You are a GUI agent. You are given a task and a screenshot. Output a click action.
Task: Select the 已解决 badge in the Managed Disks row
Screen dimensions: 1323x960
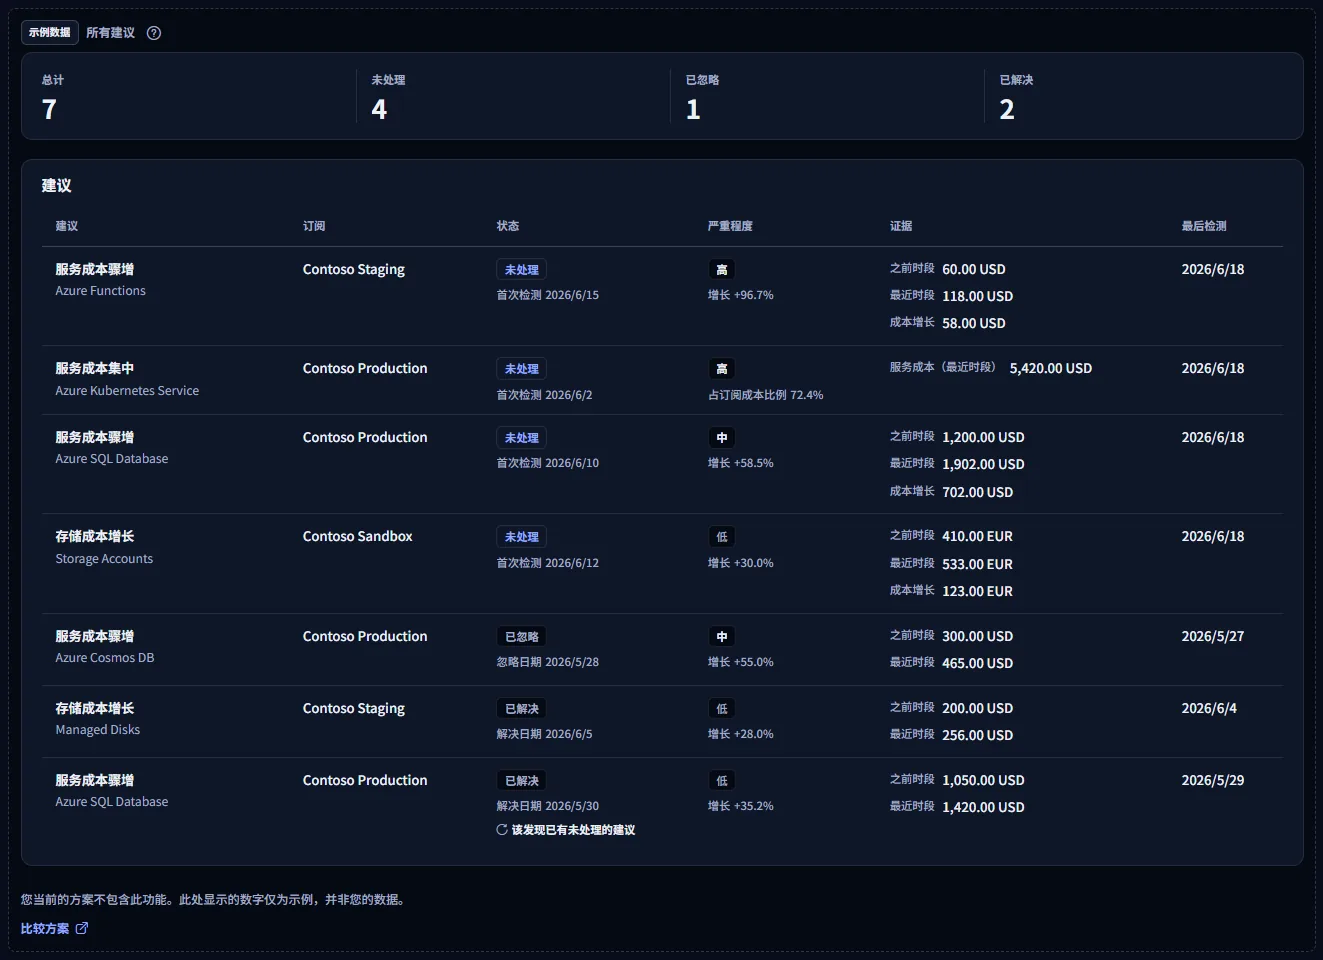(522, 709)
